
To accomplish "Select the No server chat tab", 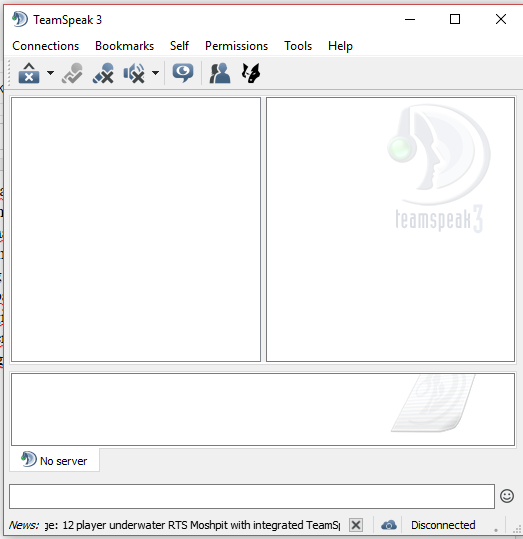I will (x=55, y=460).
